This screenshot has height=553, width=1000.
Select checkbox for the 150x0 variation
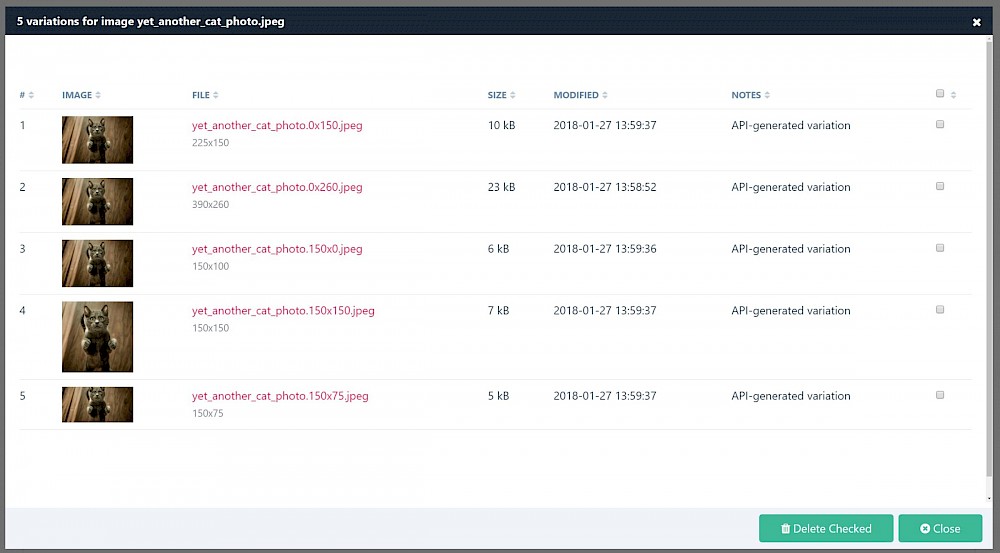click(x=940, y=248)
